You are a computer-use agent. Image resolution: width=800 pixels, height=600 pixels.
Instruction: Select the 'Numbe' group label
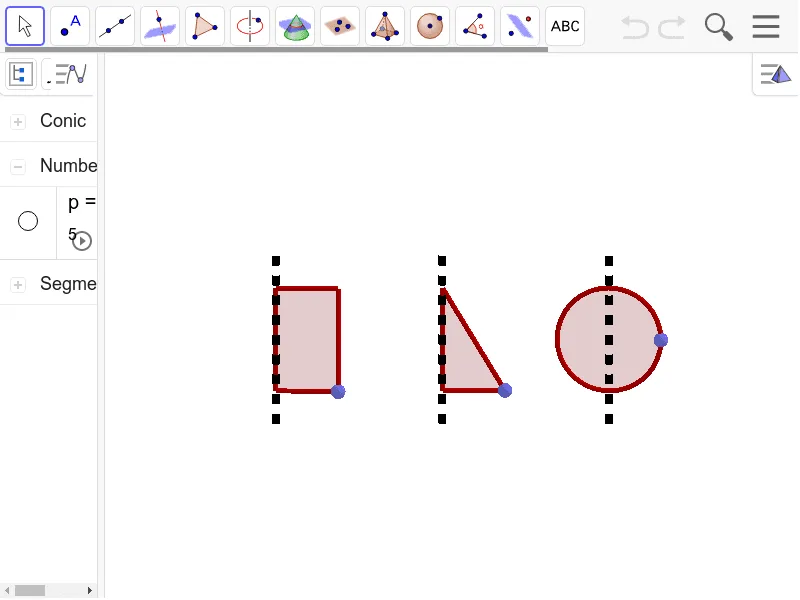[x=68, y=166]
